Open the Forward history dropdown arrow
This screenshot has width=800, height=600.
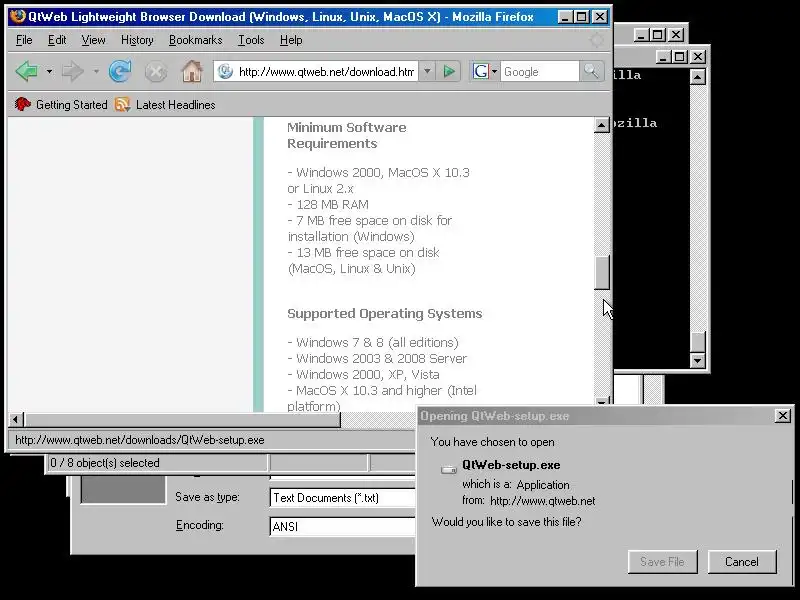pyautogui.click(x=96, y=71)
